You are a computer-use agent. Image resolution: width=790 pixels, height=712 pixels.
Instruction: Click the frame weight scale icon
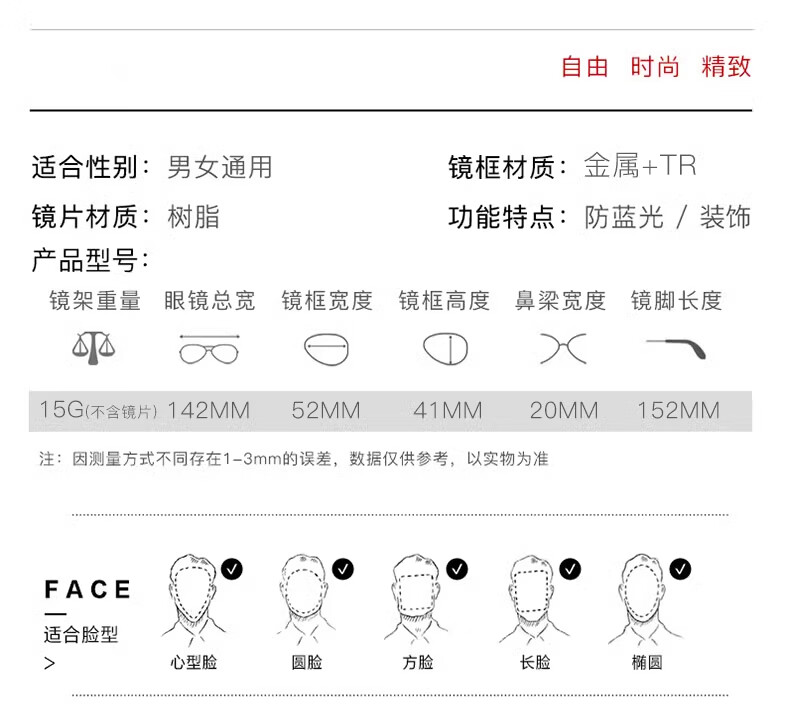(93, 348)
